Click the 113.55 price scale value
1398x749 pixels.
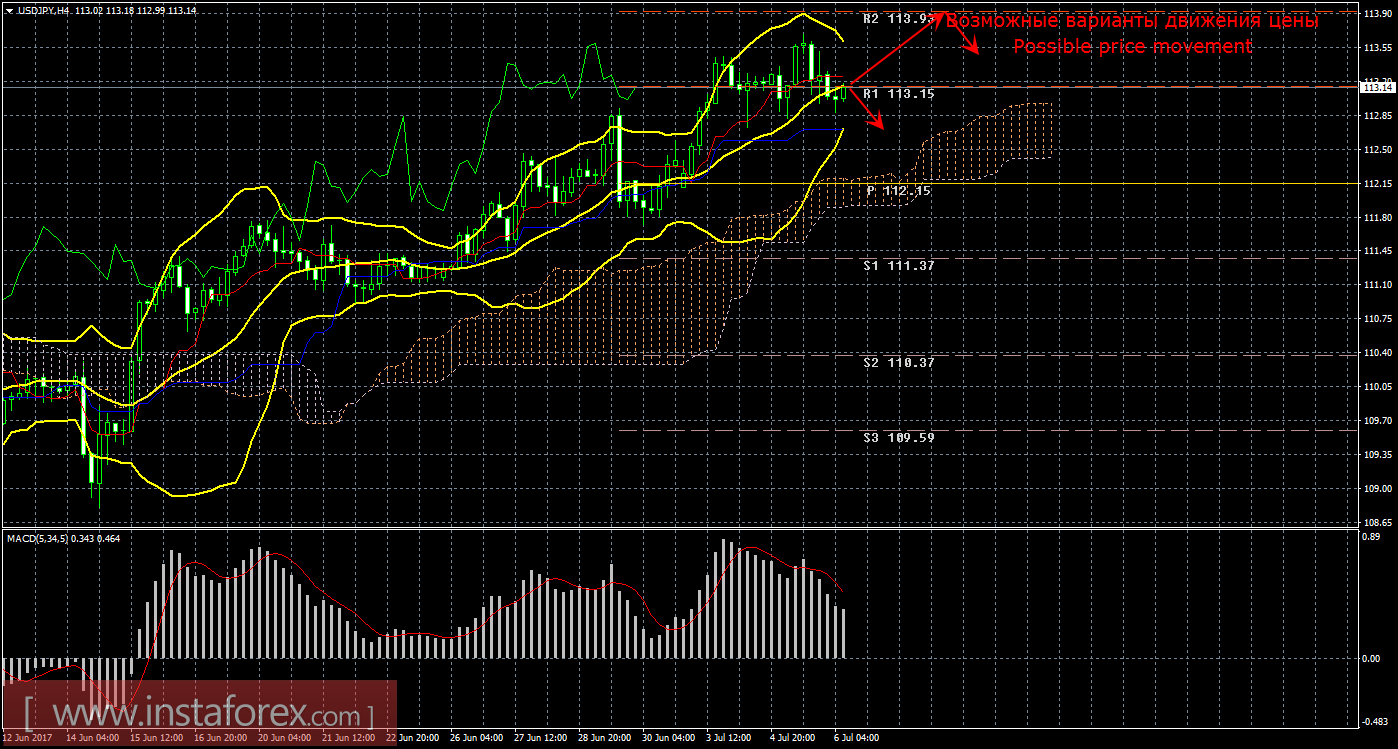(x=1378, y=48)
